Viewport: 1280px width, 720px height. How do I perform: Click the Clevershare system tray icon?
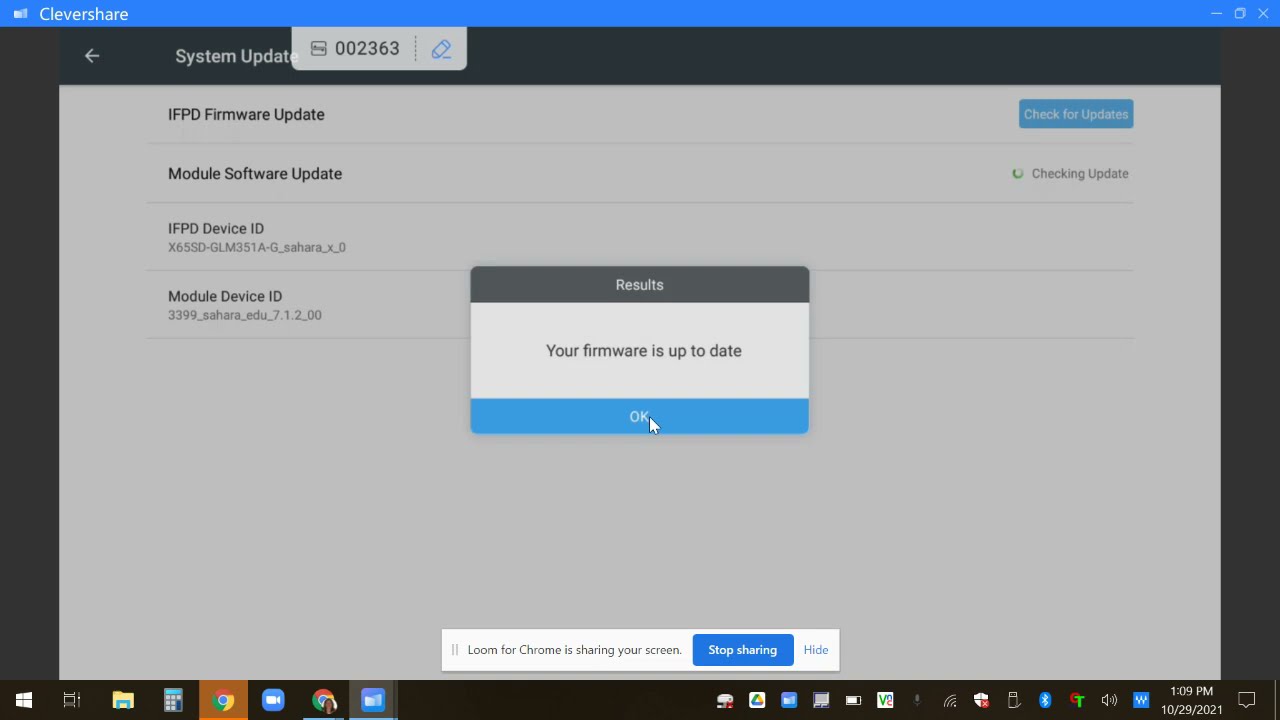point(789,700)
